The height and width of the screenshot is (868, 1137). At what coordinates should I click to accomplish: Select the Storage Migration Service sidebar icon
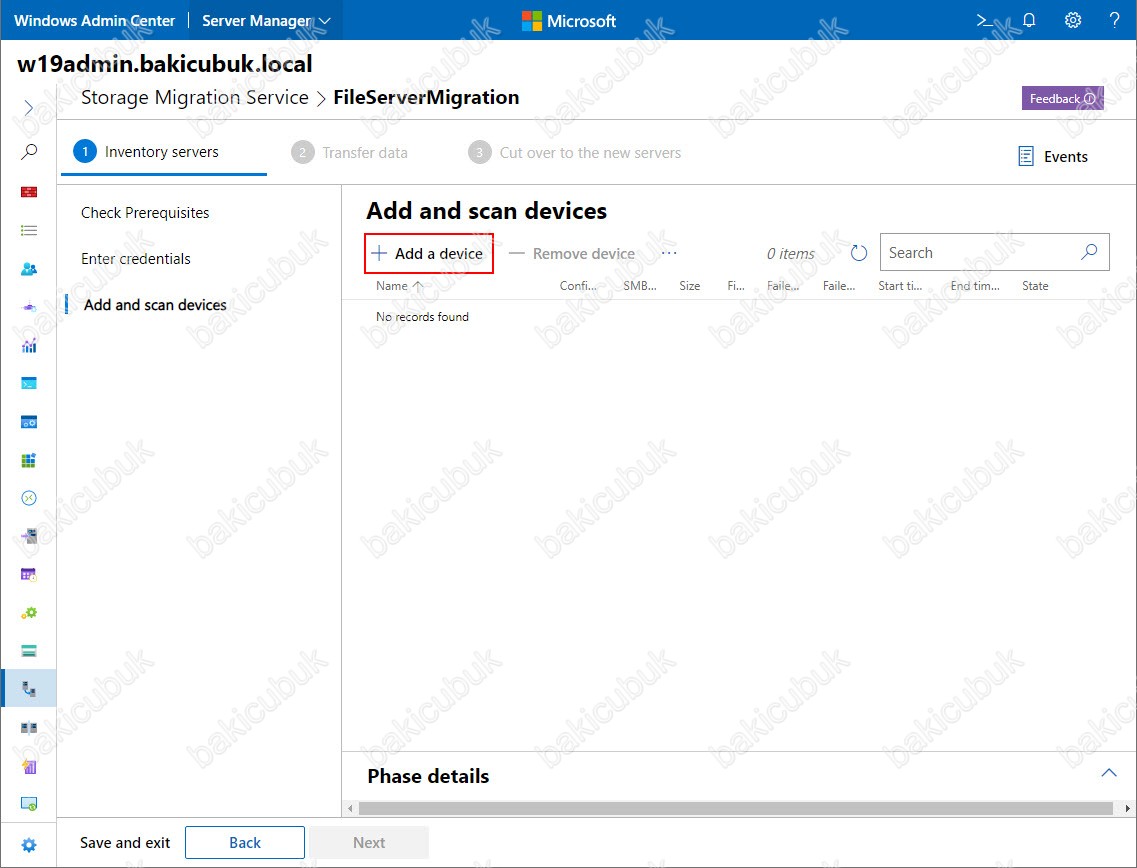29,688
